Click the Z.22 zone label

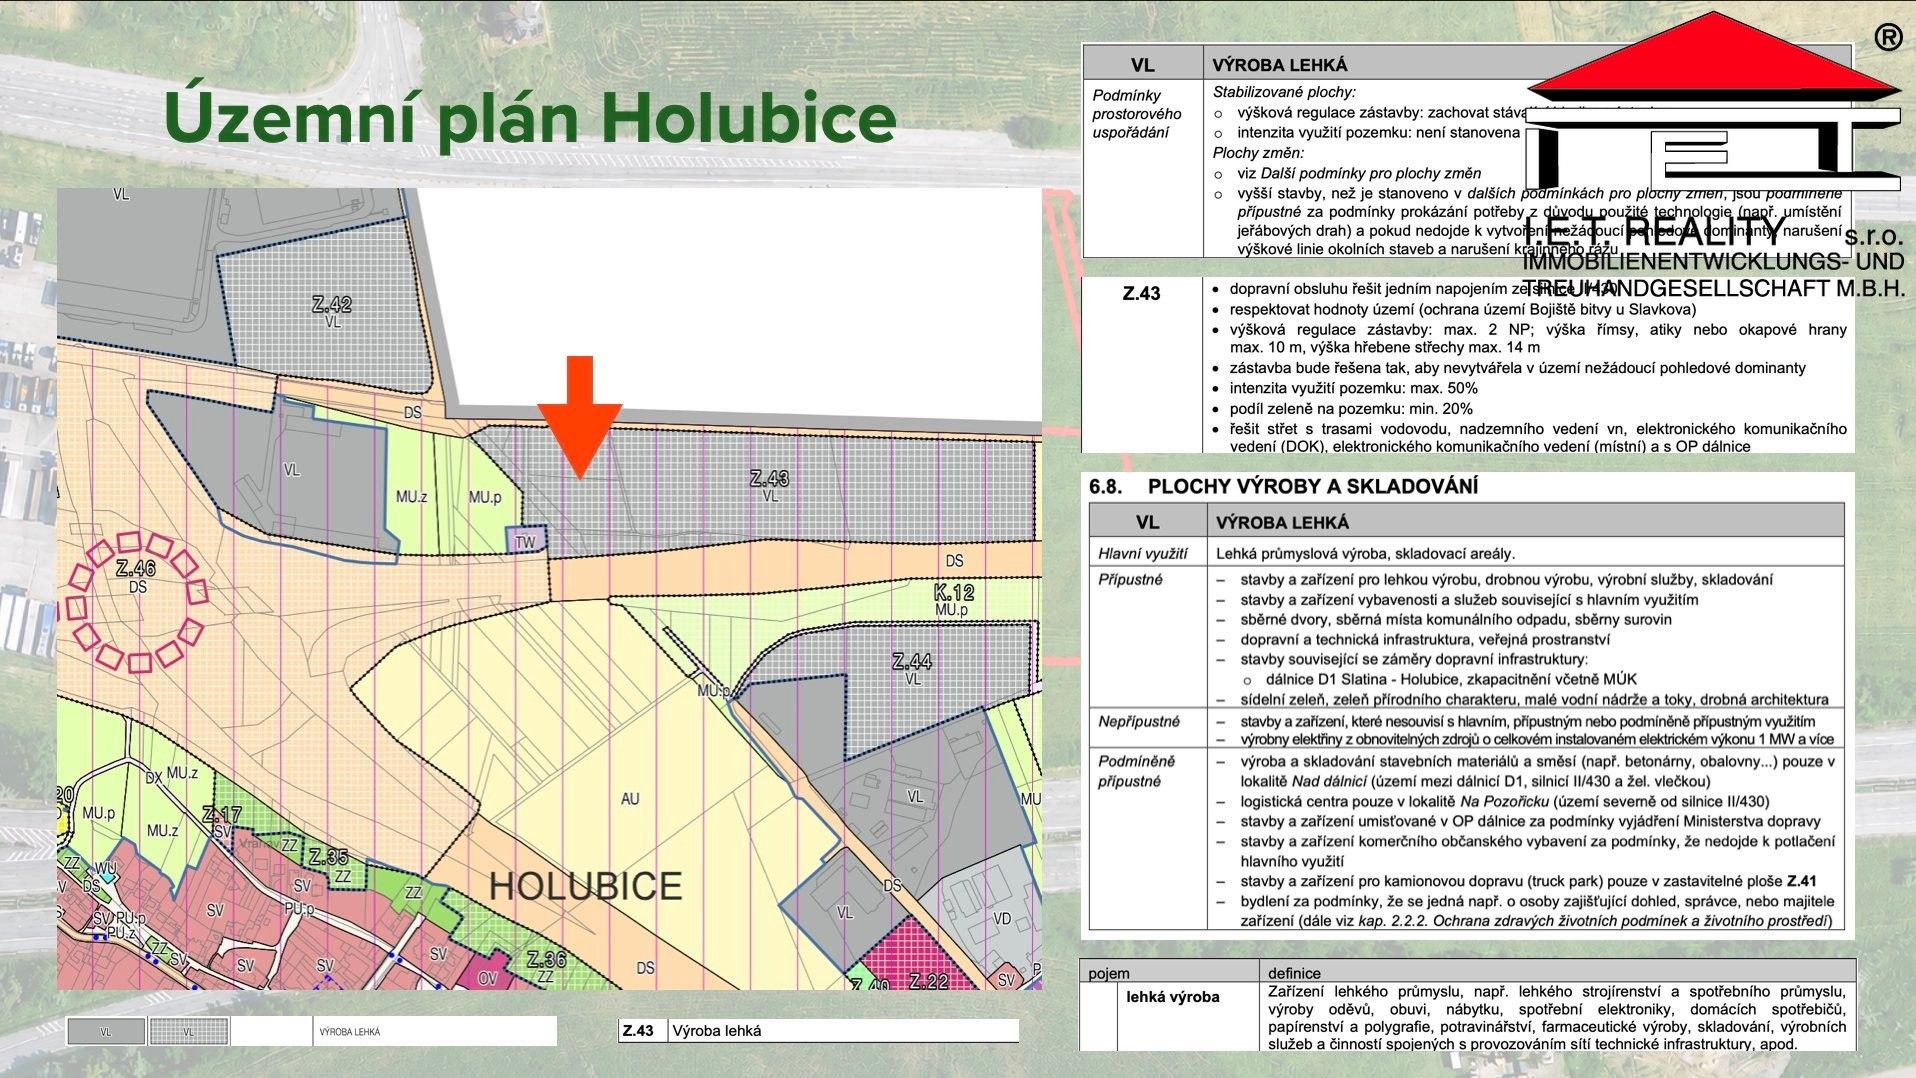pyautogui.click(x=928, y=981)
